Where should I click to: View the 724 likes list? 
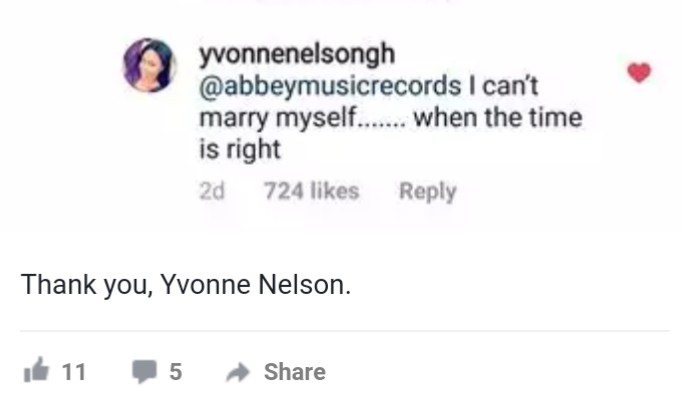click(312, 191)
